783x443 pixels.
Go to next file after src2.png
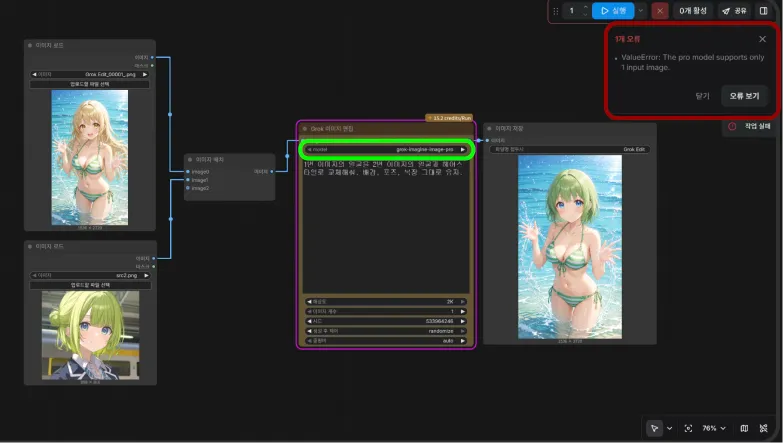click(146, 275)
